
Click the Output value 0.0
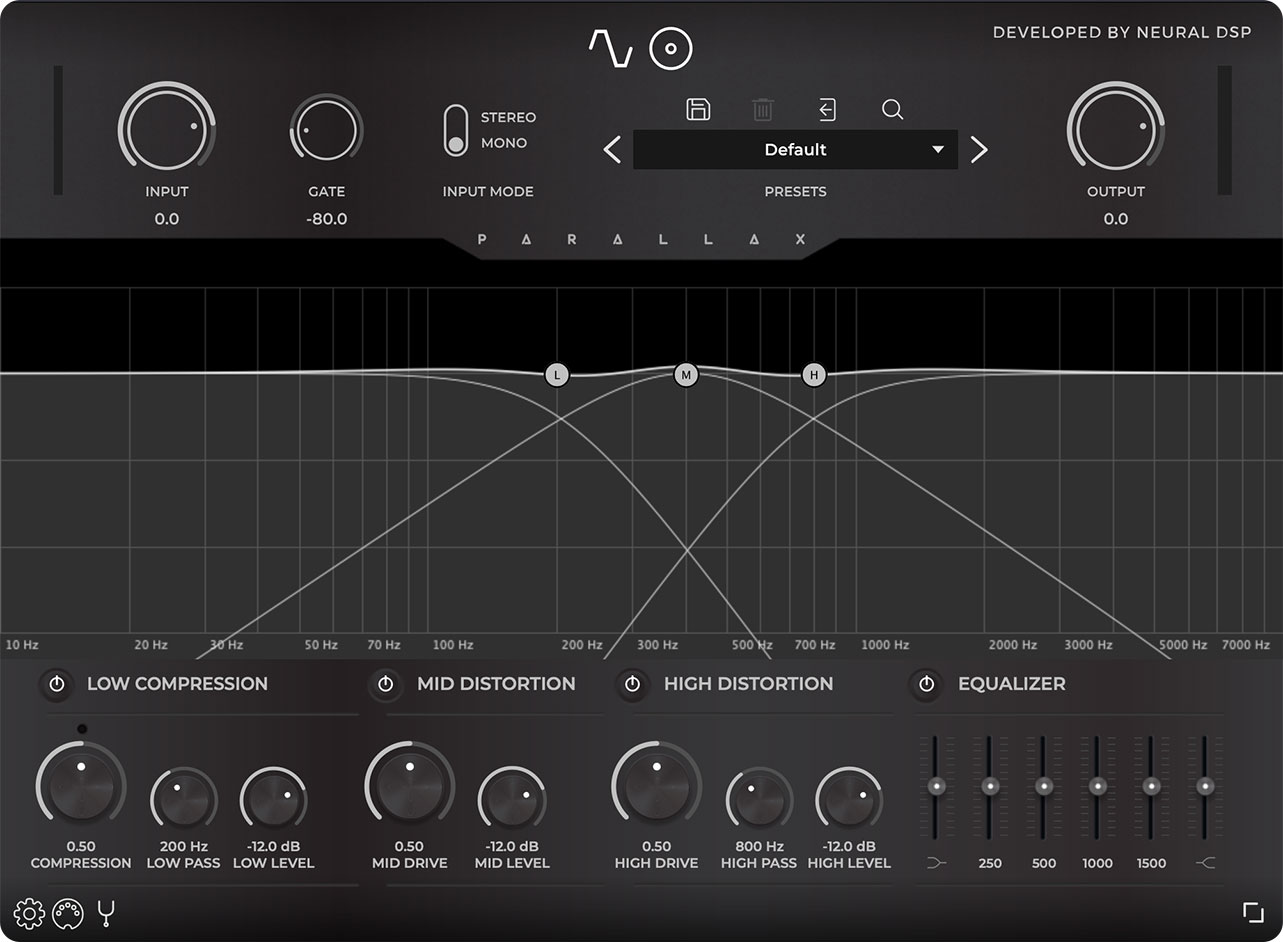1115,219
